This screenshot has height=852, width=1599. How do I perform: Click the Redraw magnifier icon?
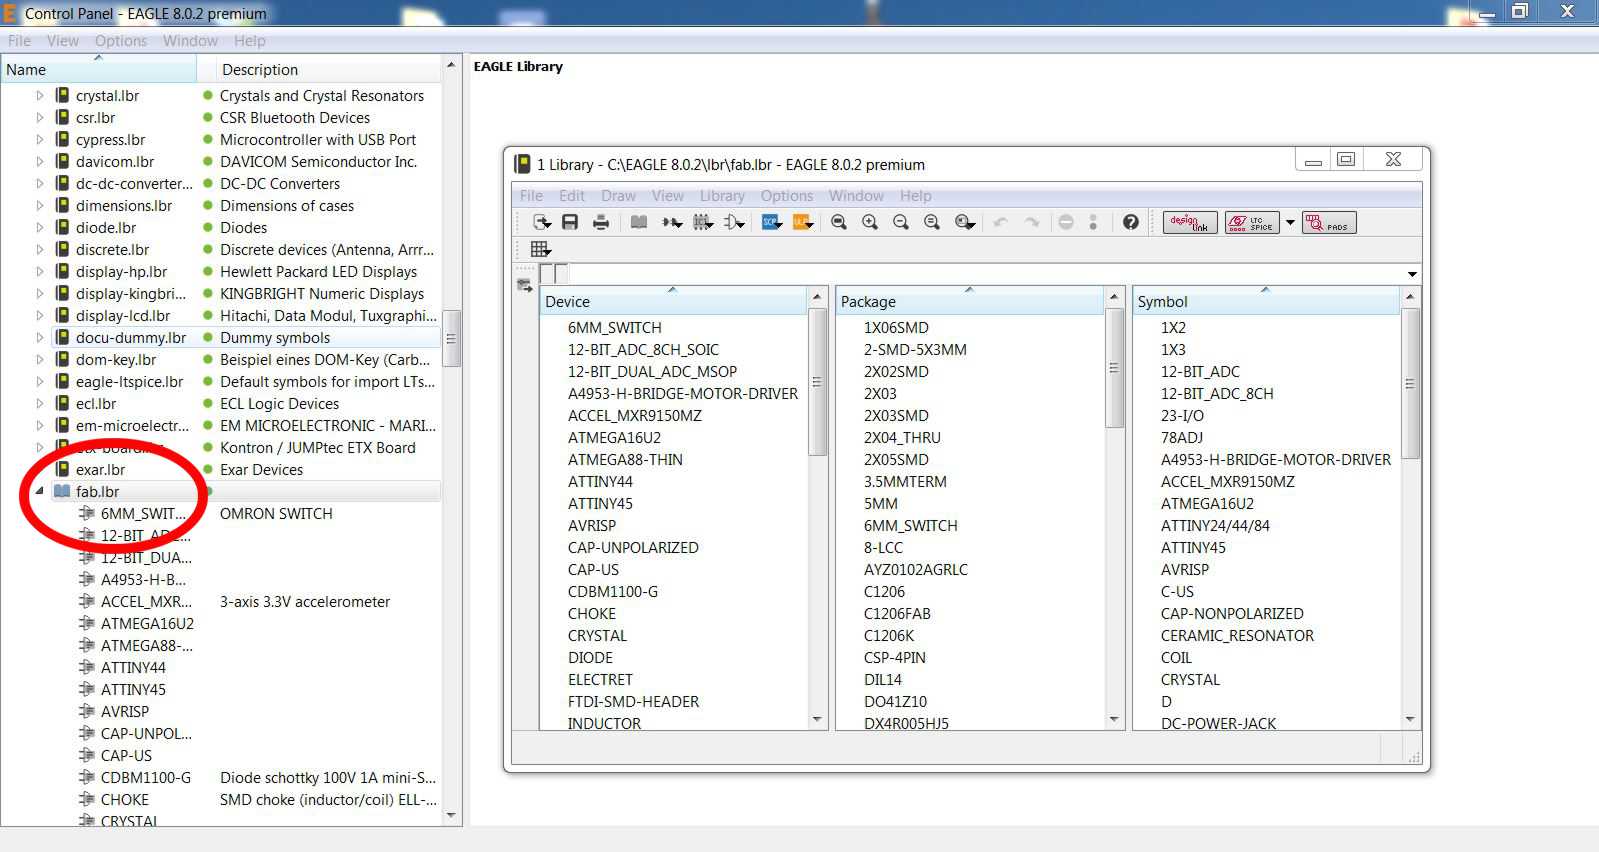click(932, 222)
